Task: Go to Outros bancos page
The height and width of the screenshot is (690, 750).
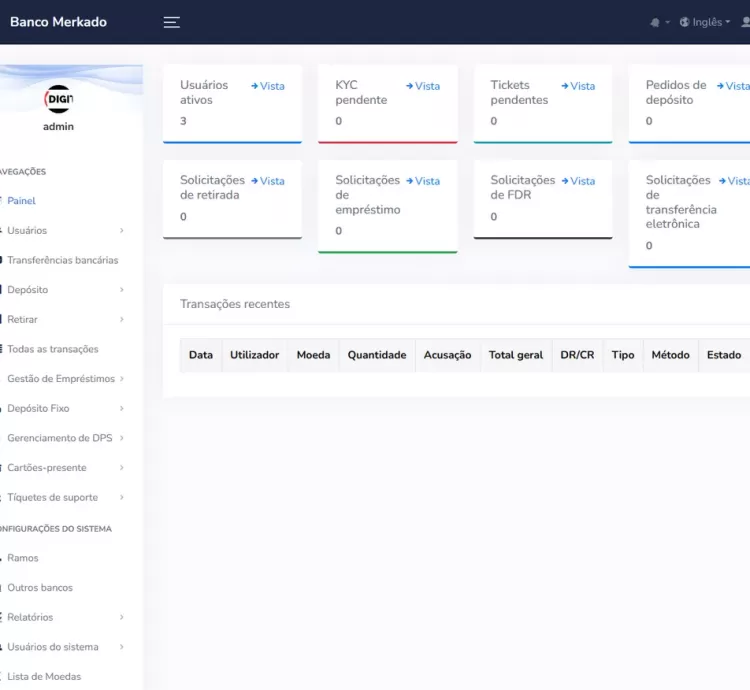Action: click(x=40, y=588)
